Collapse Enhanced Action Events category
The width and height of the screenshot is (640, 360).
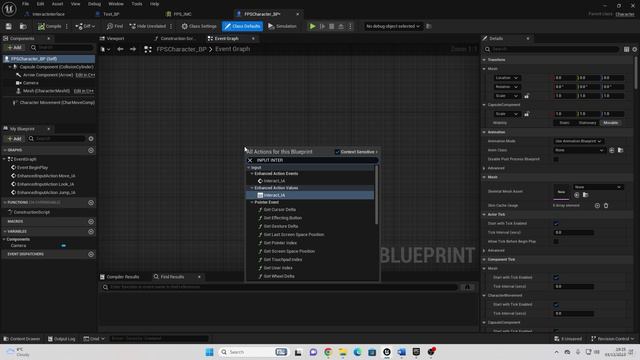[252, 173]
